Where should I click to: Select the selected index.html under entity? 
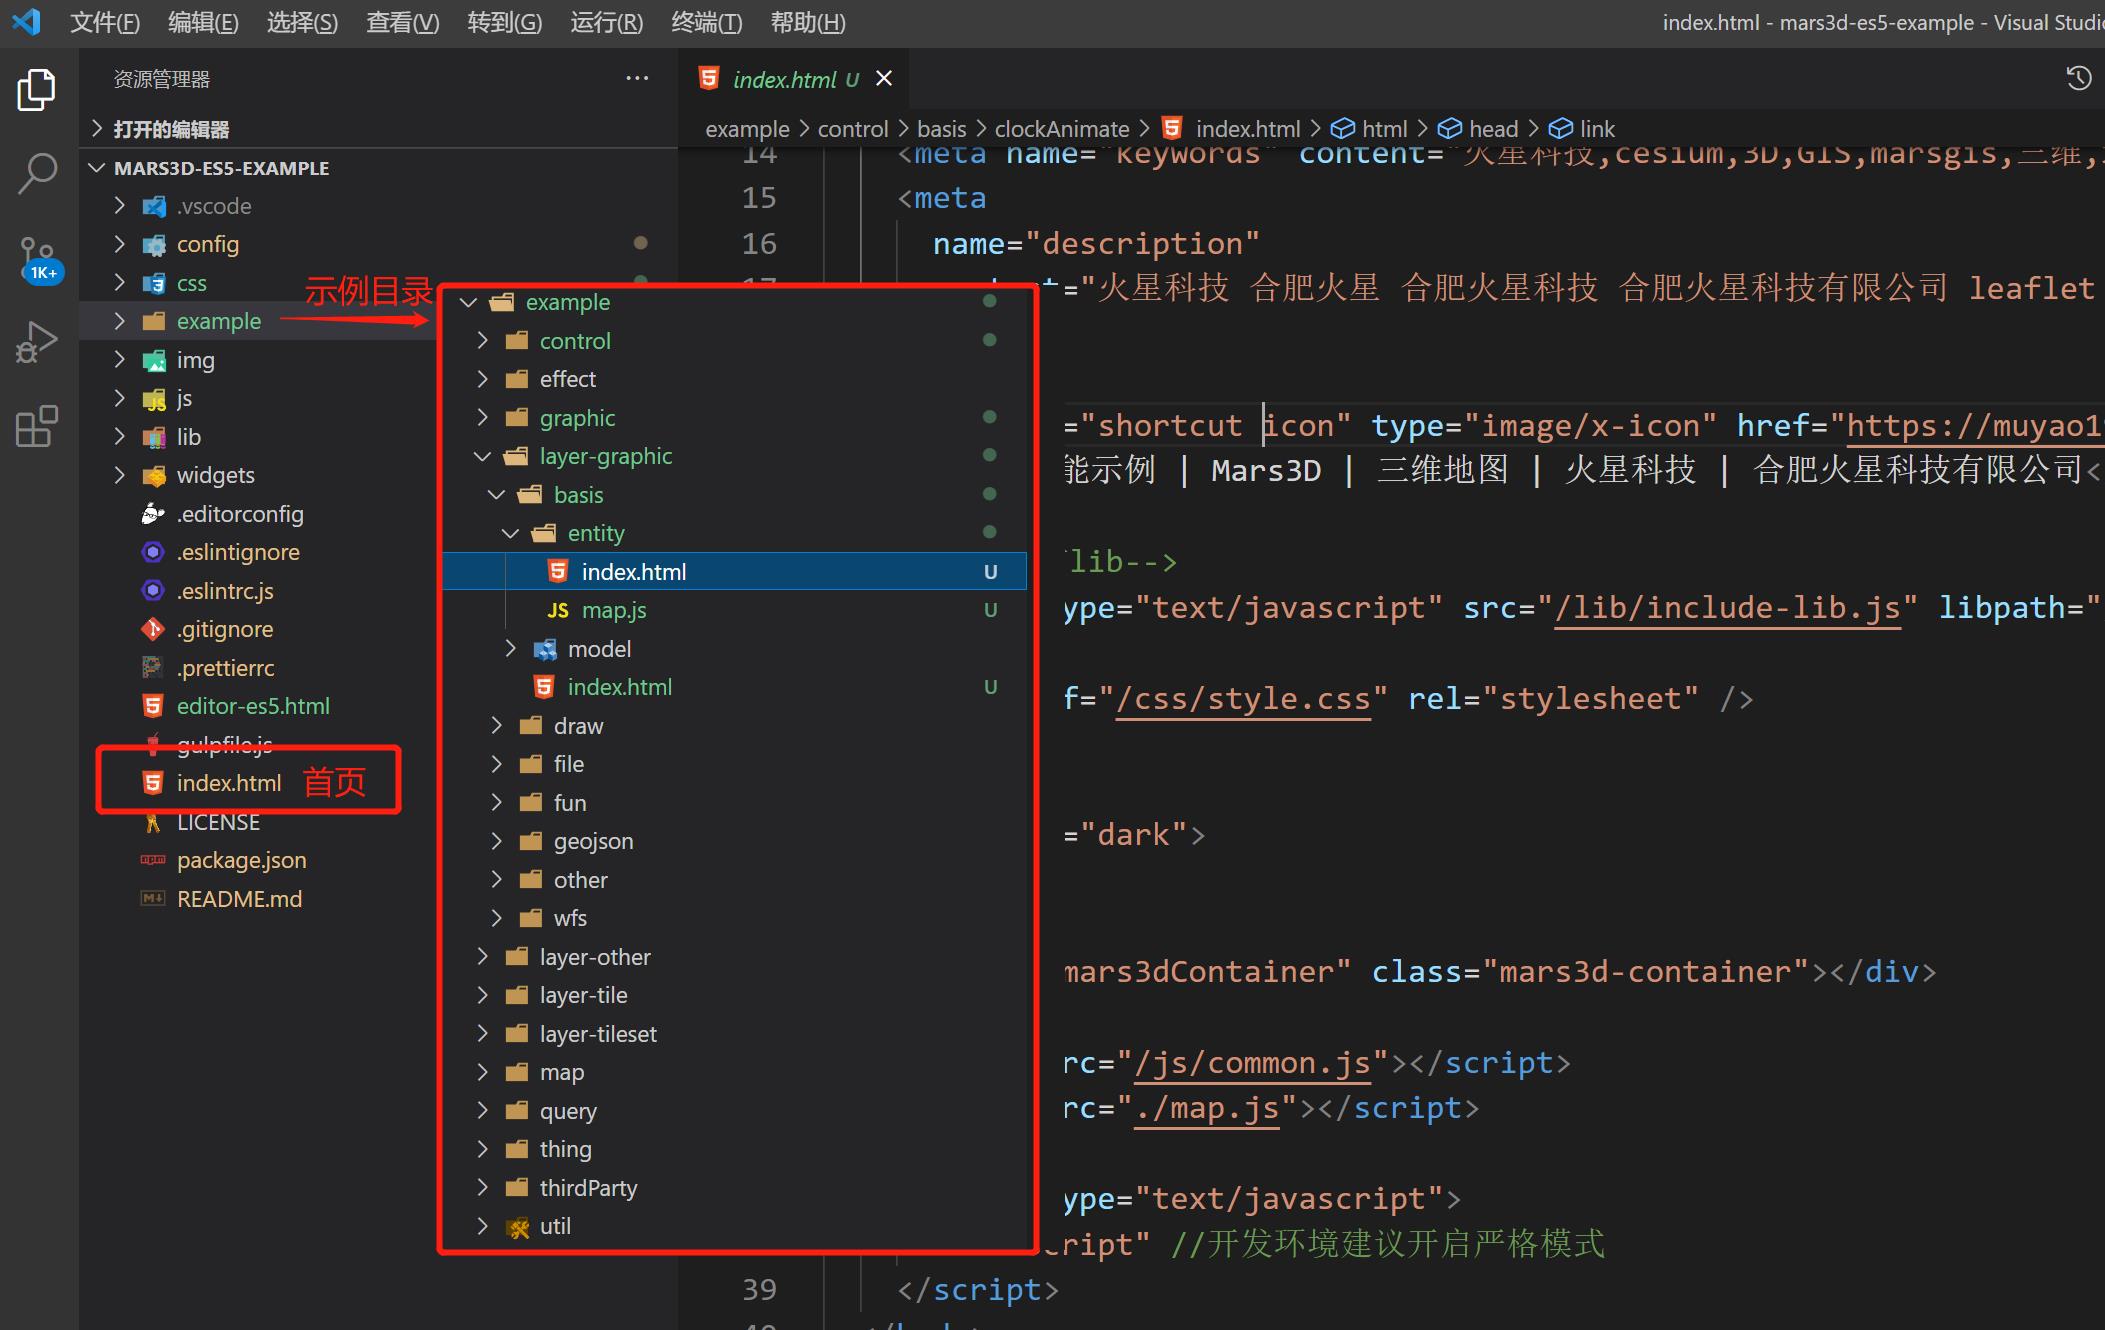(x=735, y=572)
